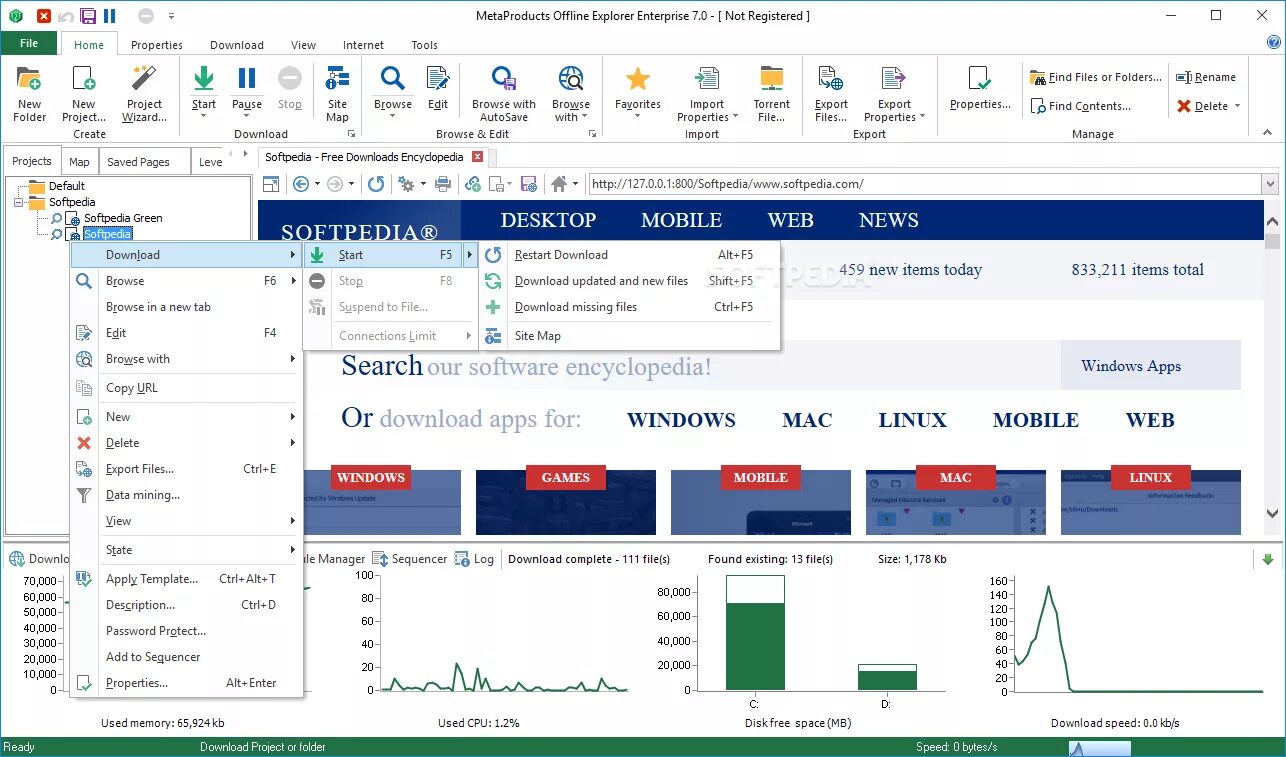Click Rename in Manage group

coord(1206,77)
